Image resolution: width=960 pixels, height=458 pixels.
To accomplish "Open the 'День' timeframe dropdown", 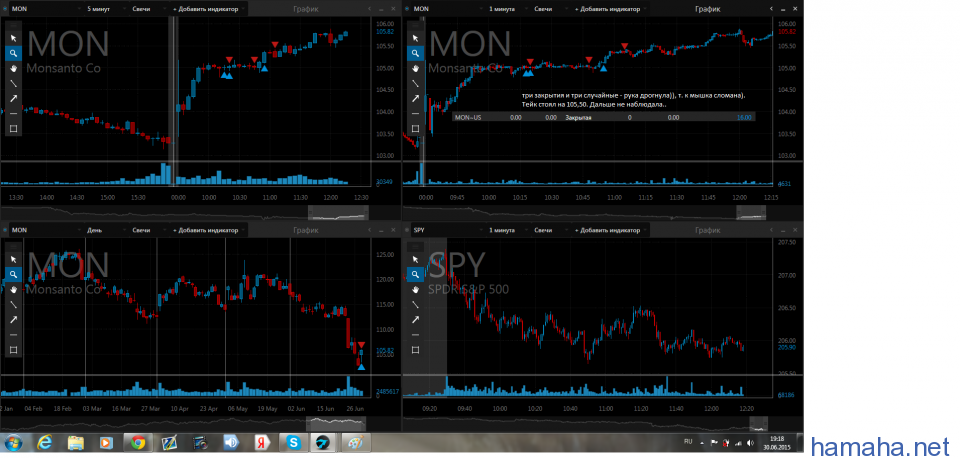I will point(105,230).
